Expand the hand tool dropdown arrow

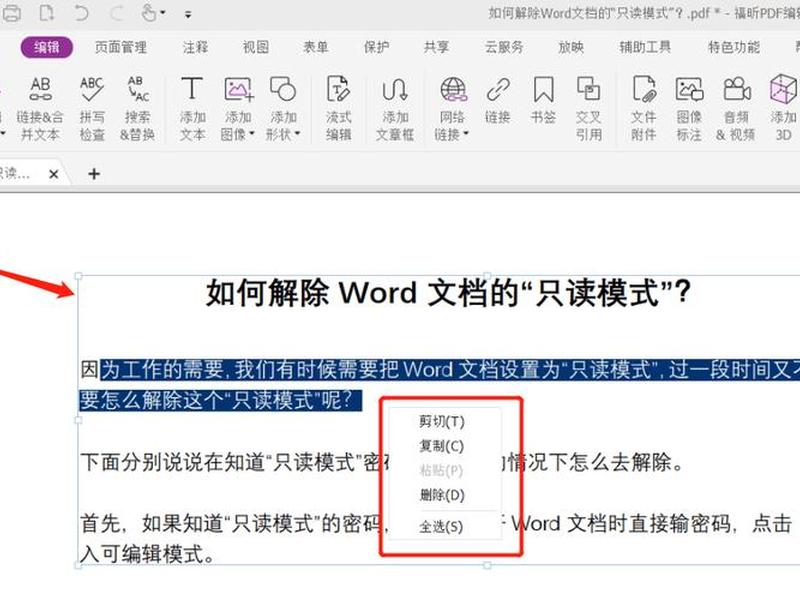click(x=163, y=13)
